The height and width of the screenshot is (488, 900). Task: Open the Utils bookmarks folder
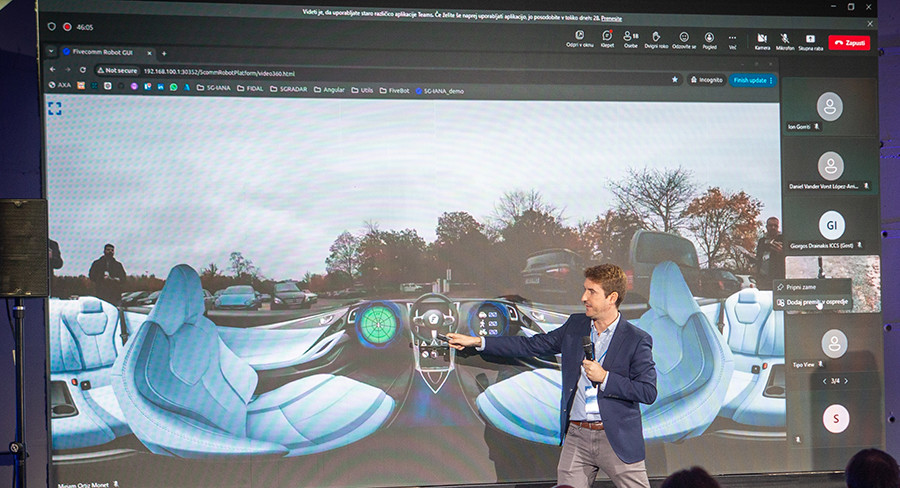(x=362, y=90)
